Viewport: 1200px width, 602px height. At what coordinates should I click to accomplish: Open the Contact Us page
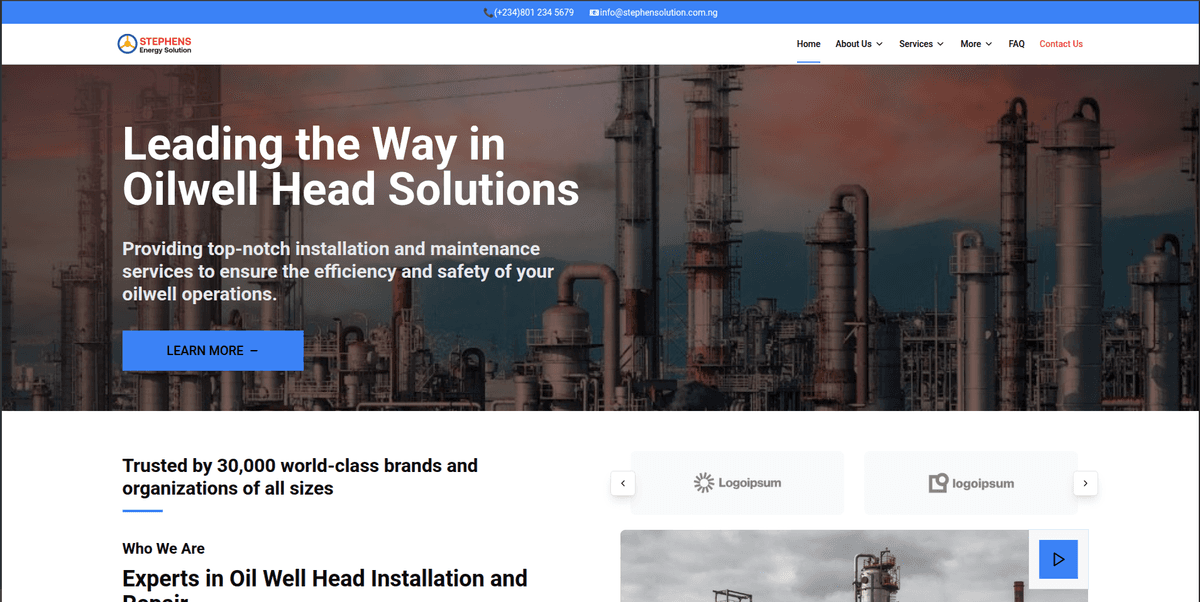coord(1060,44)
